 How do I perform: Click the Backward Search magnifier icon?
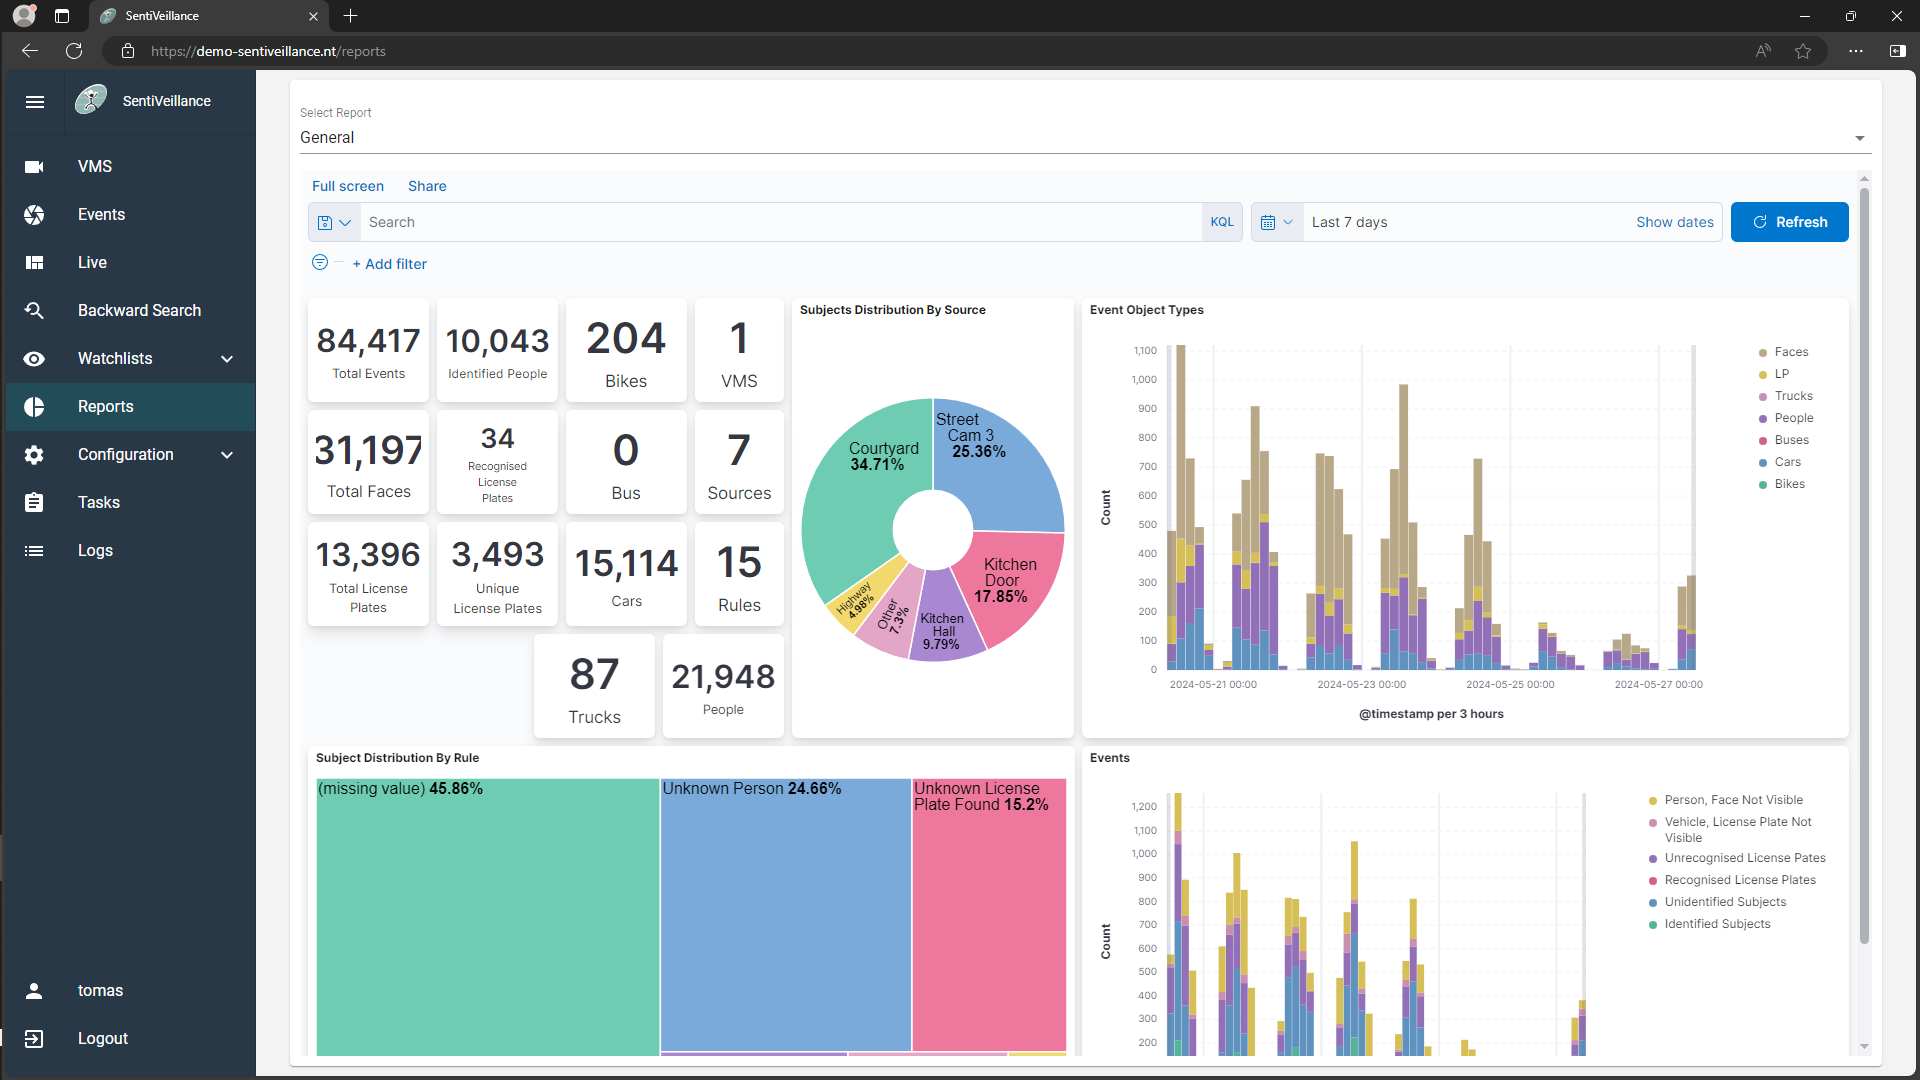pos(34,310)
